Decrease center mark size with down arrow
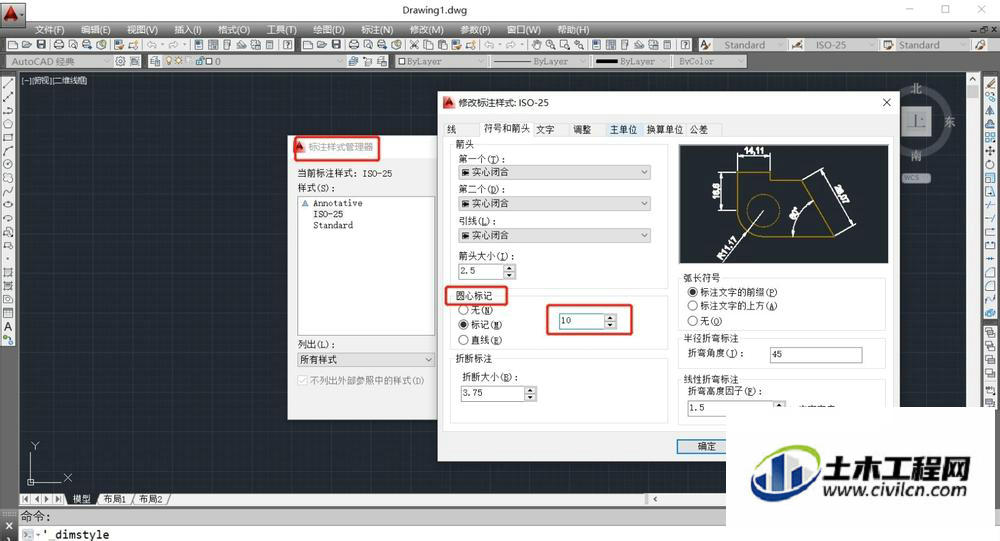 tap(610, 325)
